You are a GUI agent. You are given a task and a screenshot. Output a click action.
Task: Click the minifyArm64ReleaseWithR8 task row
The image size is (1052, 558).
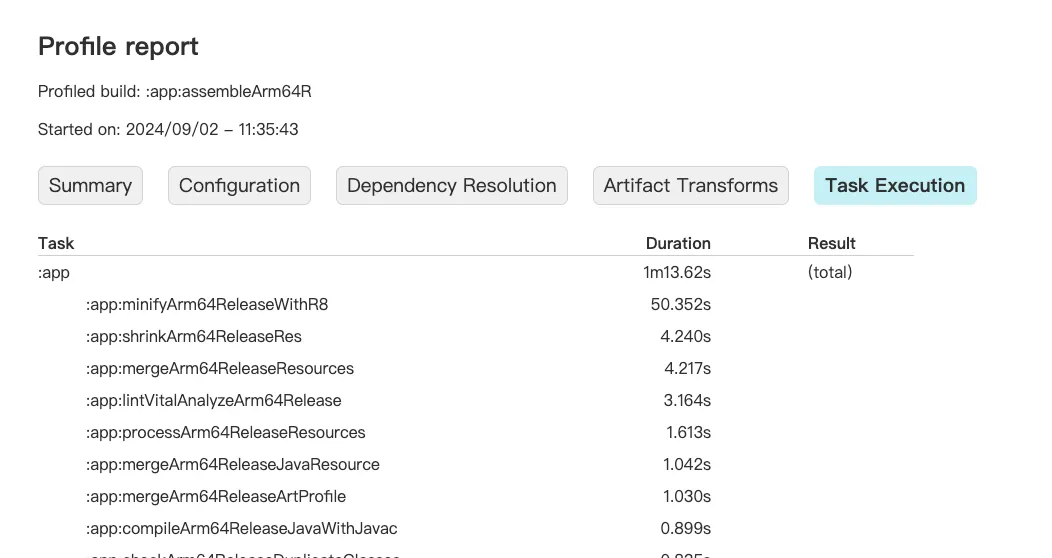point(207,304)
